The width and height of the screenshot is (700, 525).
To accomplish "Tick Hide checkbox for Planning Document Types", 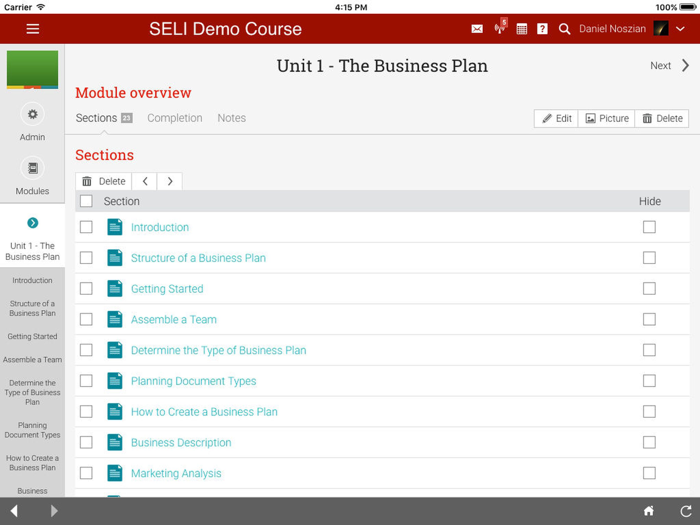I will tap(649, 381).
